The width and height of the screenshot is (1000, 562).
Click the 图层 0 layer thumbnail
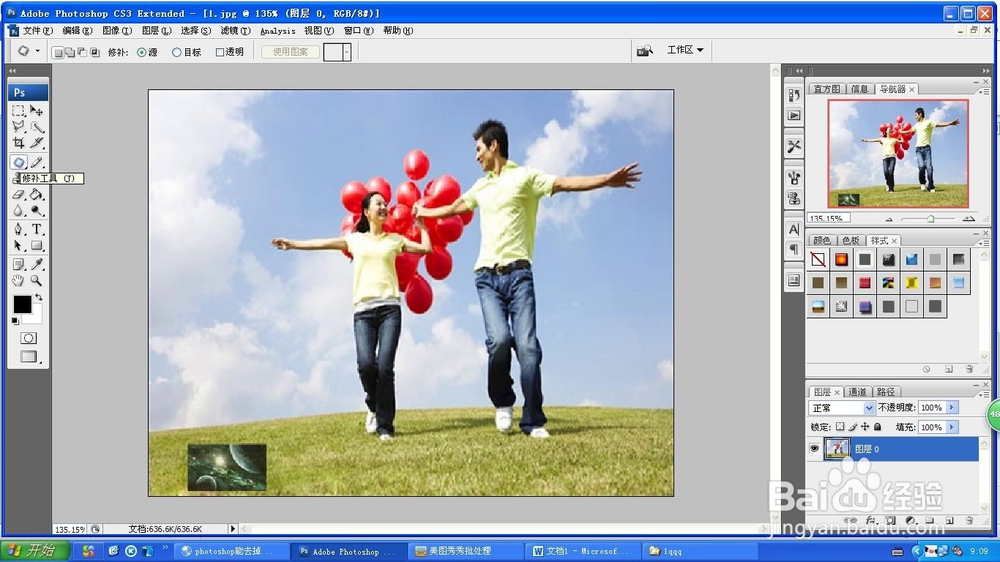(836, 449)
